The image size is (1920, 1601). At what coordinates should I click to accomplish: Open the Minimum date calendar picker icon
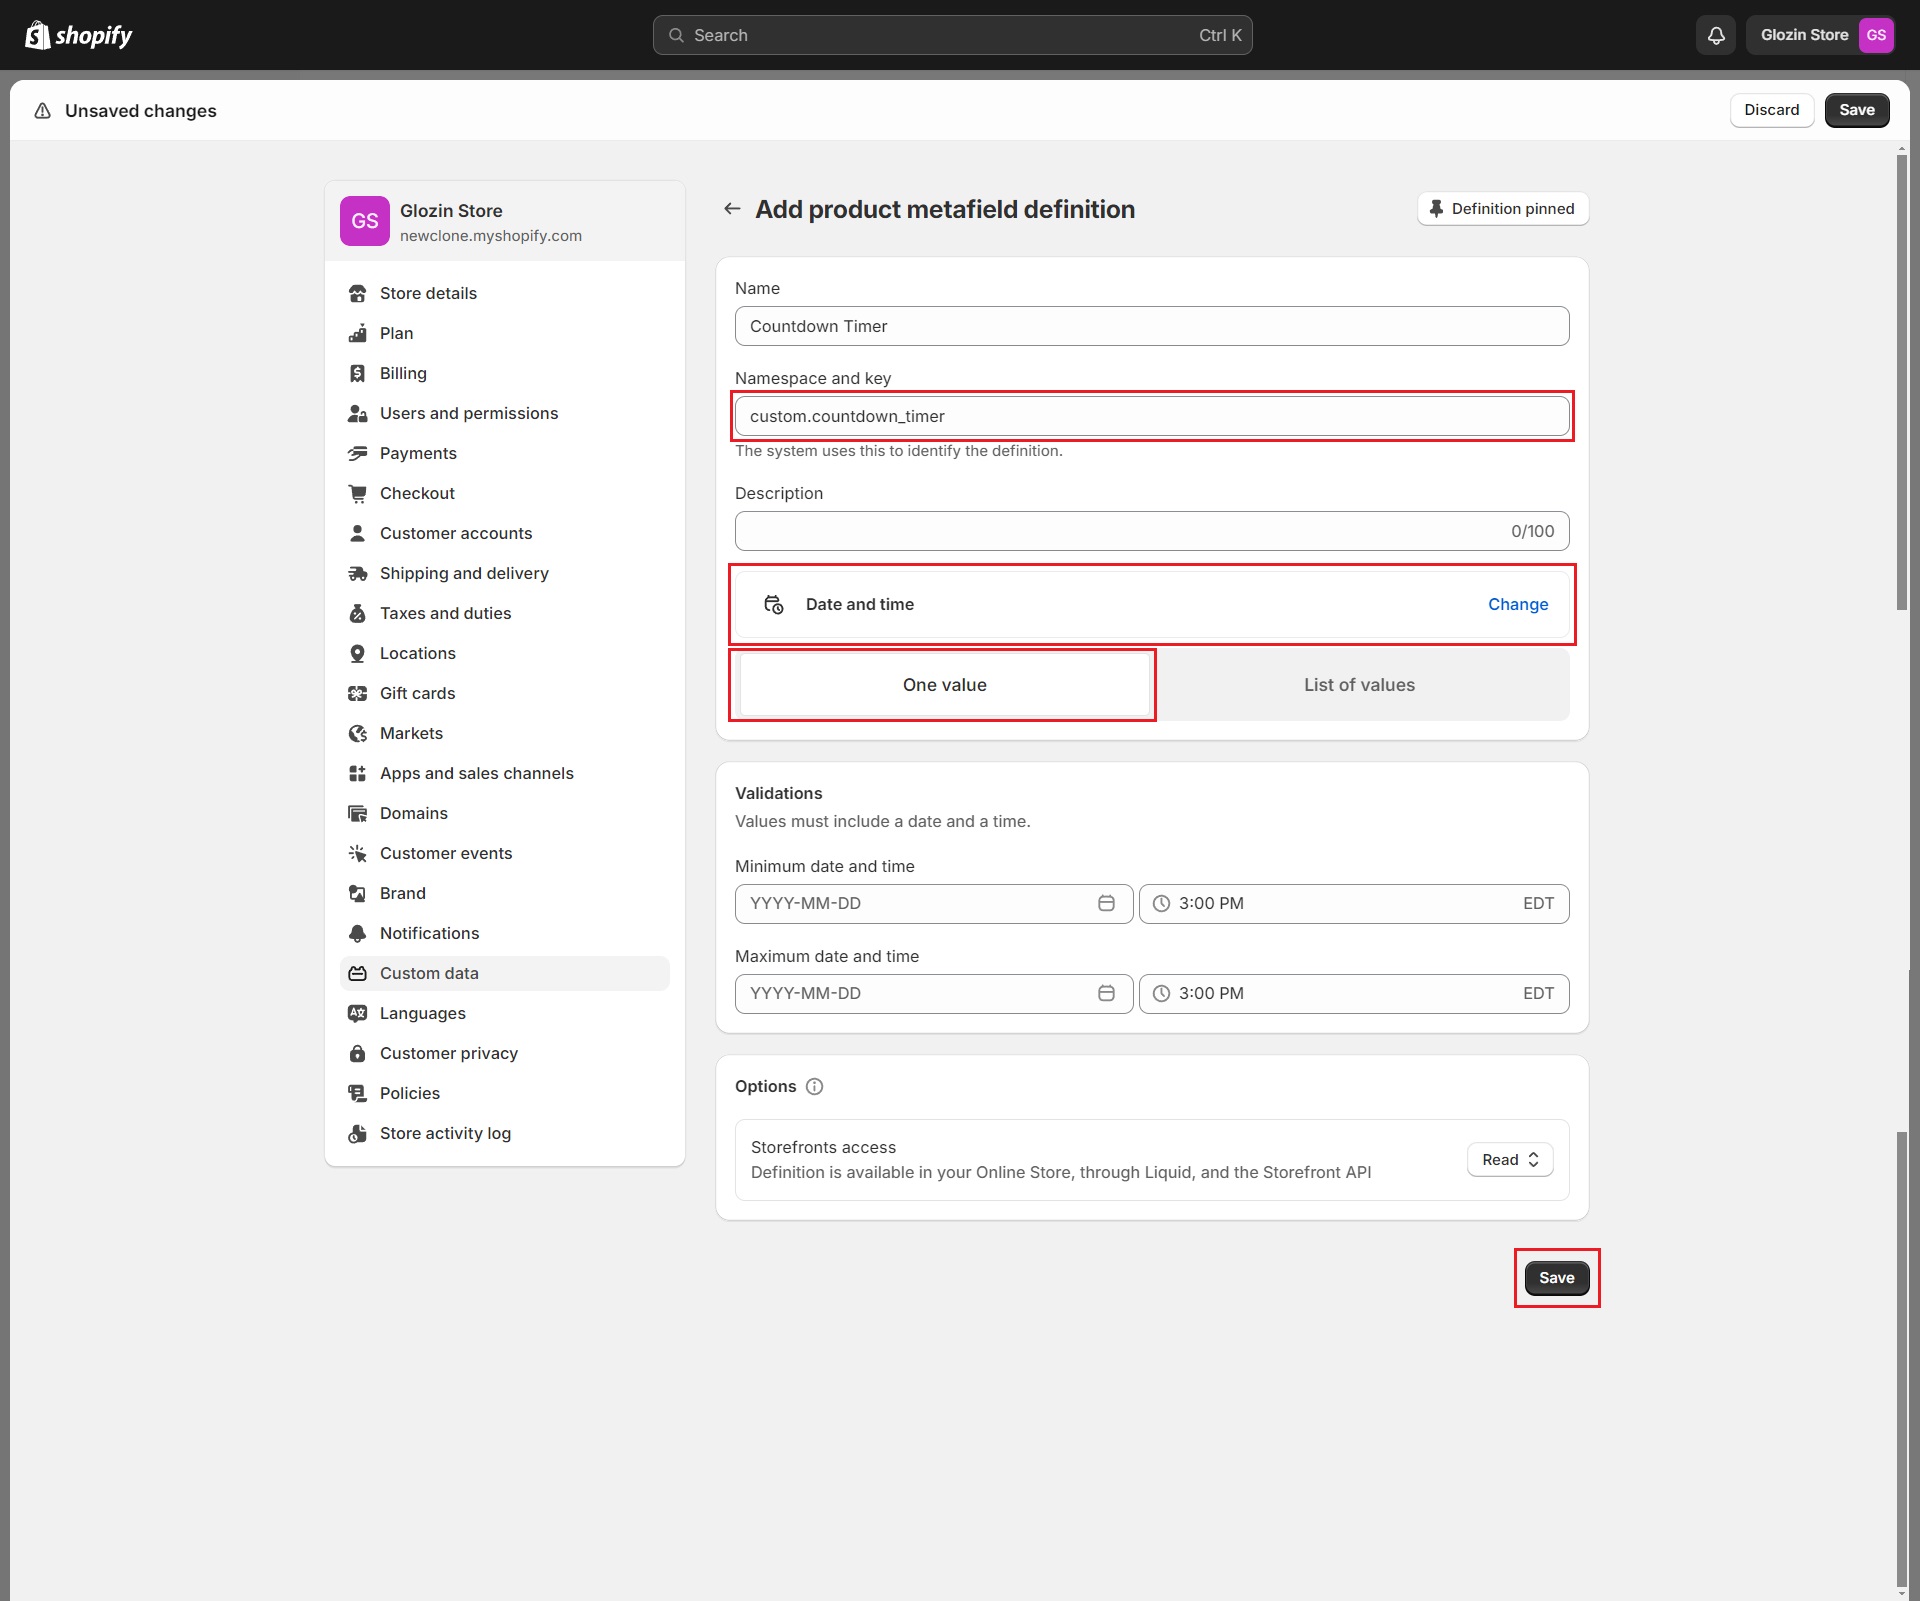click(1106, 904)
